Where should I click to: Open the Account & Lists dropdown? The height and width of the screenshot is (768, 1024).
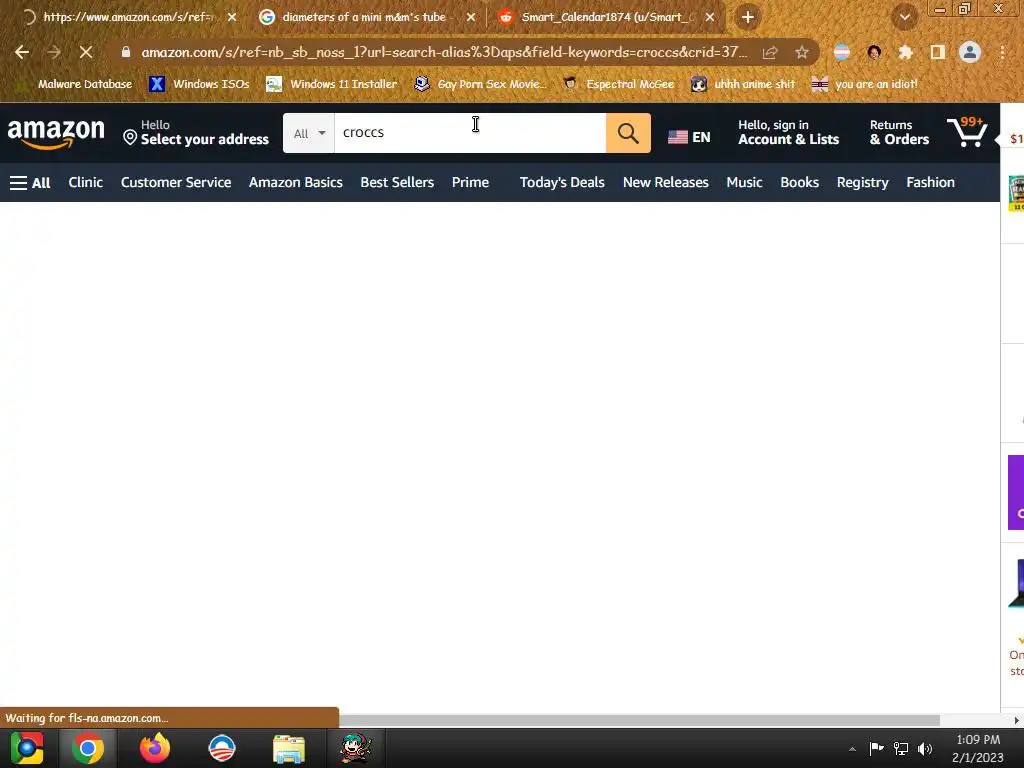(788, 133)
